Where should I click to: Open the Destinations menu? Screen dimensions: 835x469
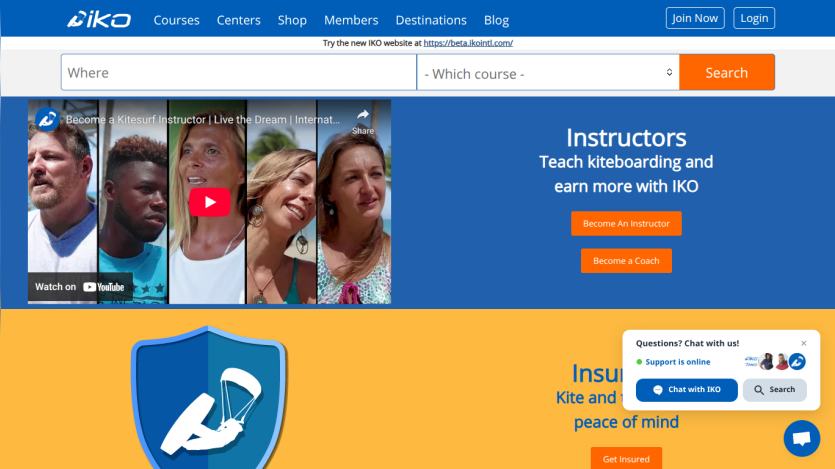[x=431, y=20]
